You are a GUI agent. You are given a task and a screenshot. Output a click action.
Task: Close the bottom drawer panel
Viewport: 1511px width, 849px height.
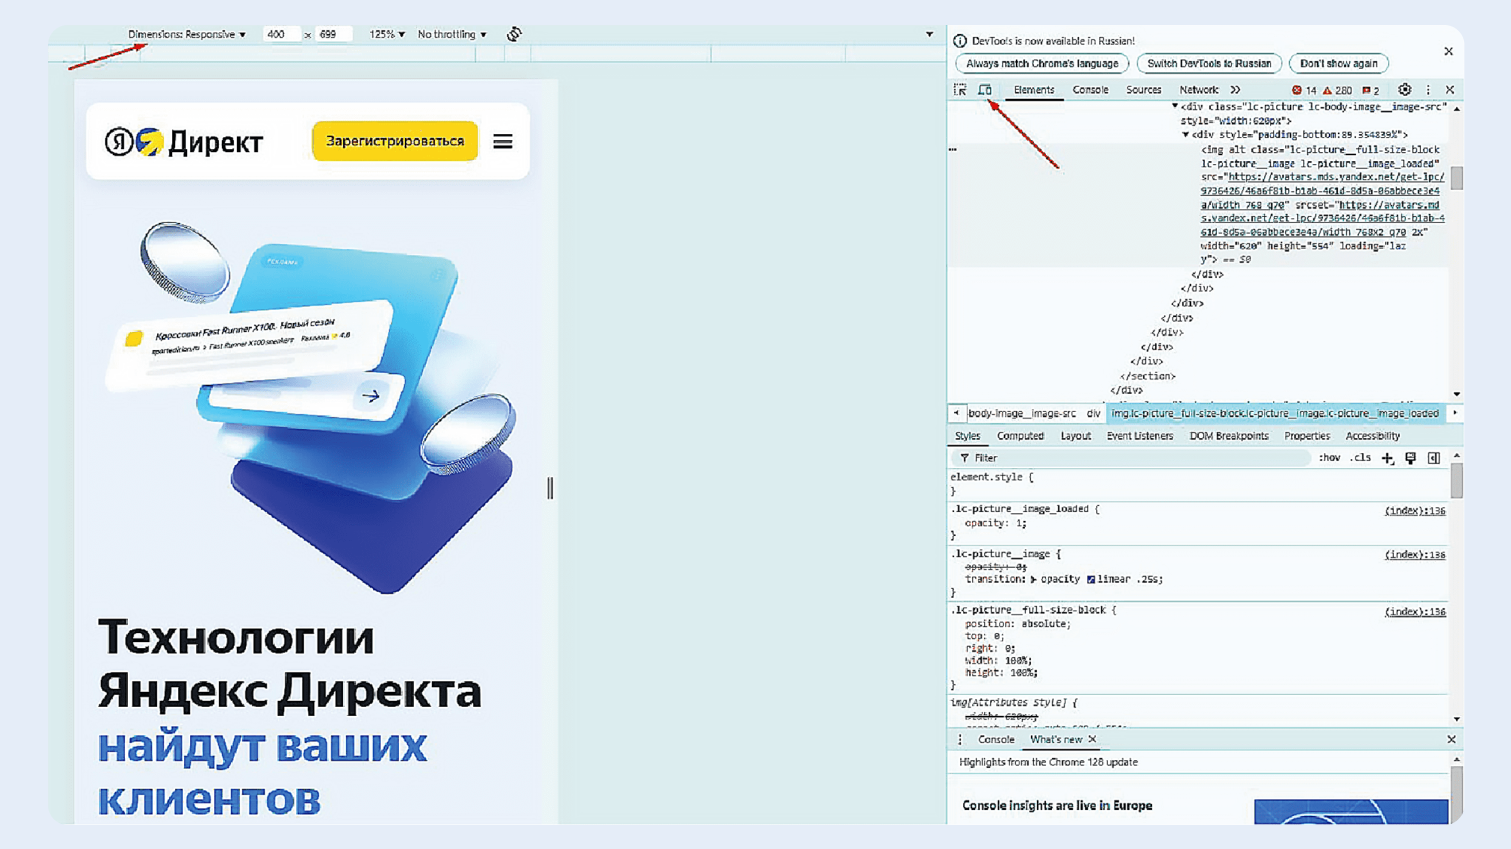tap(1451, 740)
